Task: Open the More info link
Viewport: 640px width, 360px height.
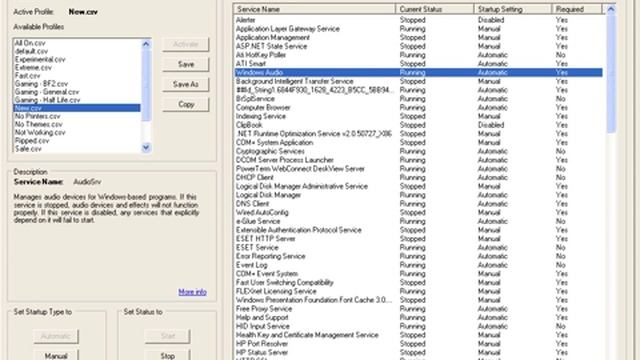Action: click(x=192, y=292)
